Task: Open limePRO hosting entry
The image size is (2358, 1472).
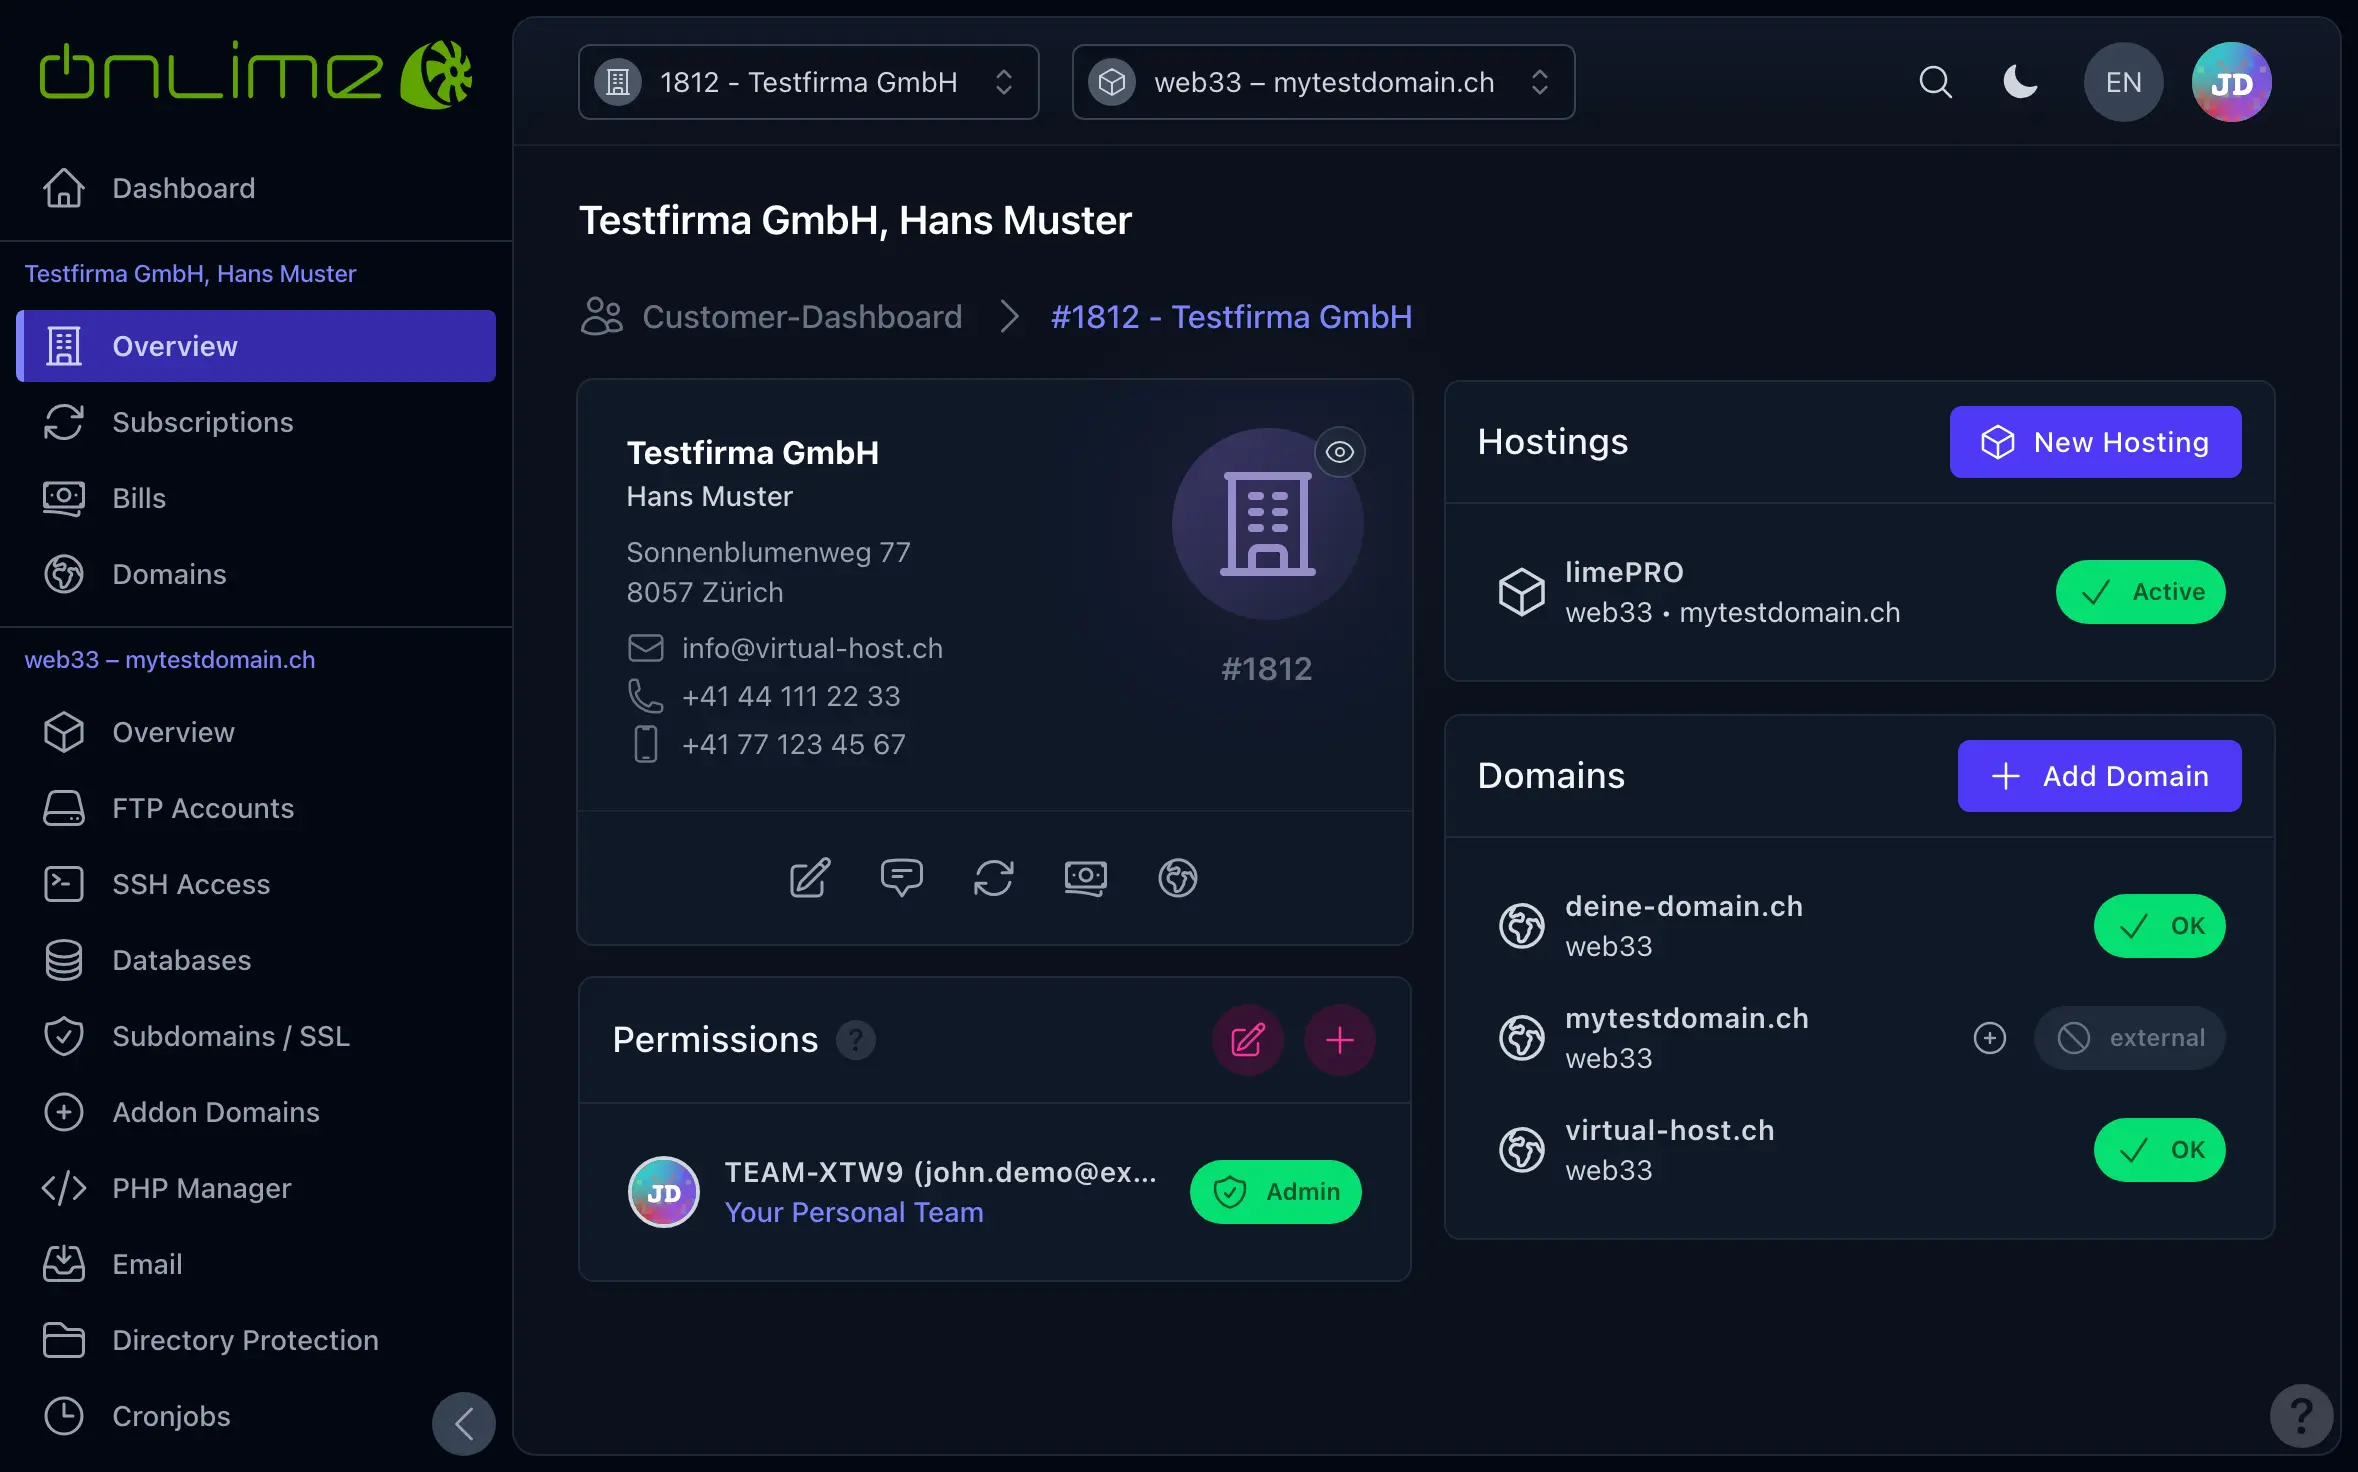Action: tap(1860, 592)
